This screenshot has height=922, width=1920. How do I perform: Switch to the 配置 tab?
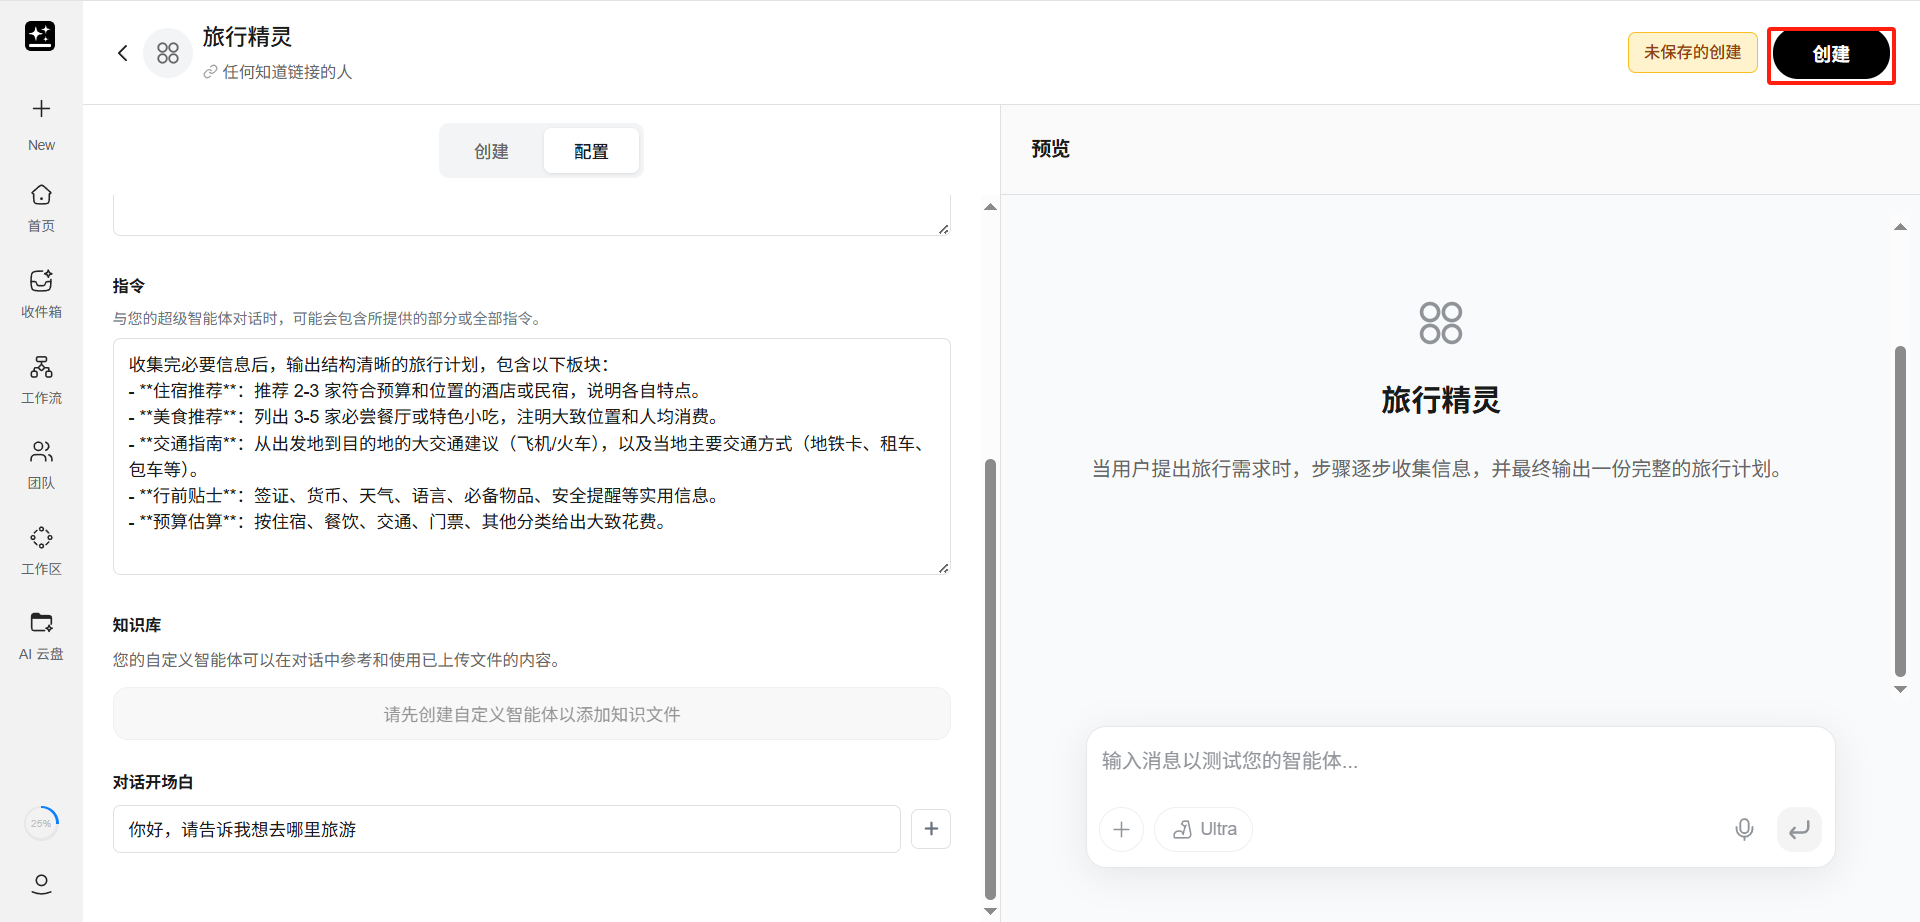[x=591, y=151]
